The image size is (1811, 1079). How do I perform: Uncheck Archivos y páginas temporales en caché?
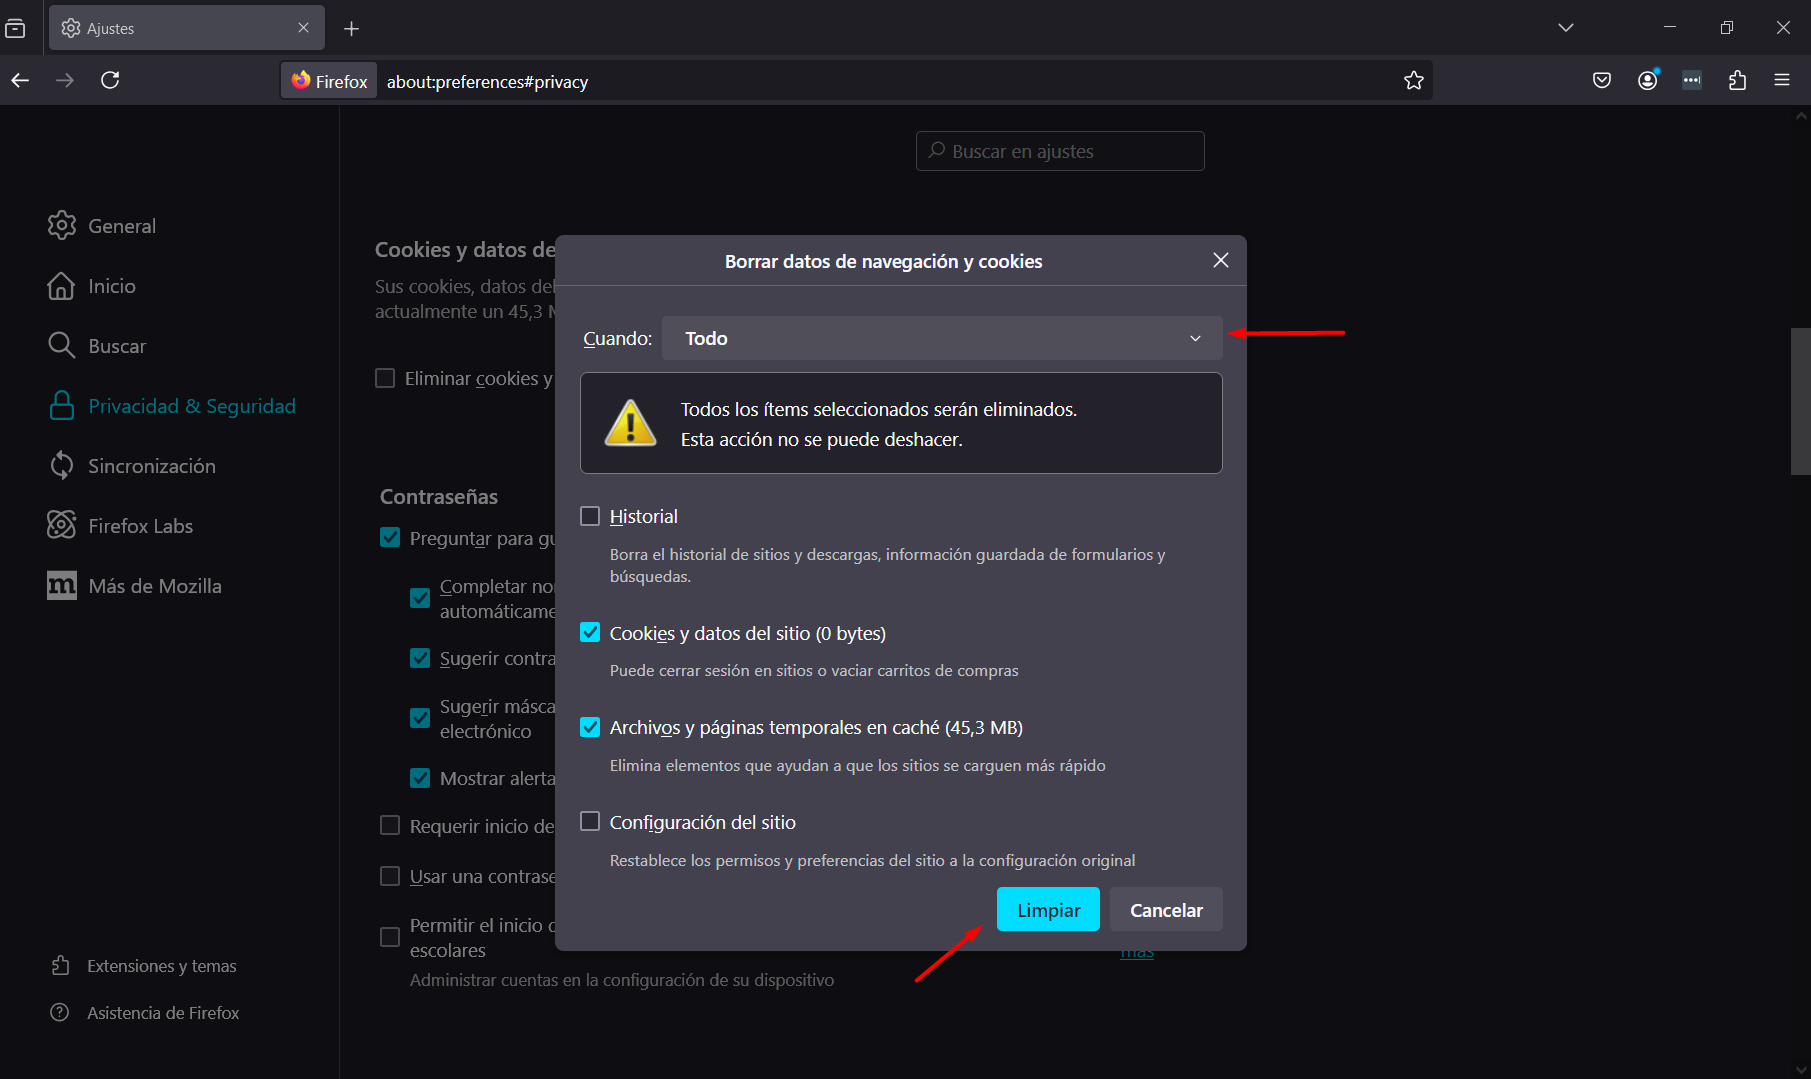[590, 727]
